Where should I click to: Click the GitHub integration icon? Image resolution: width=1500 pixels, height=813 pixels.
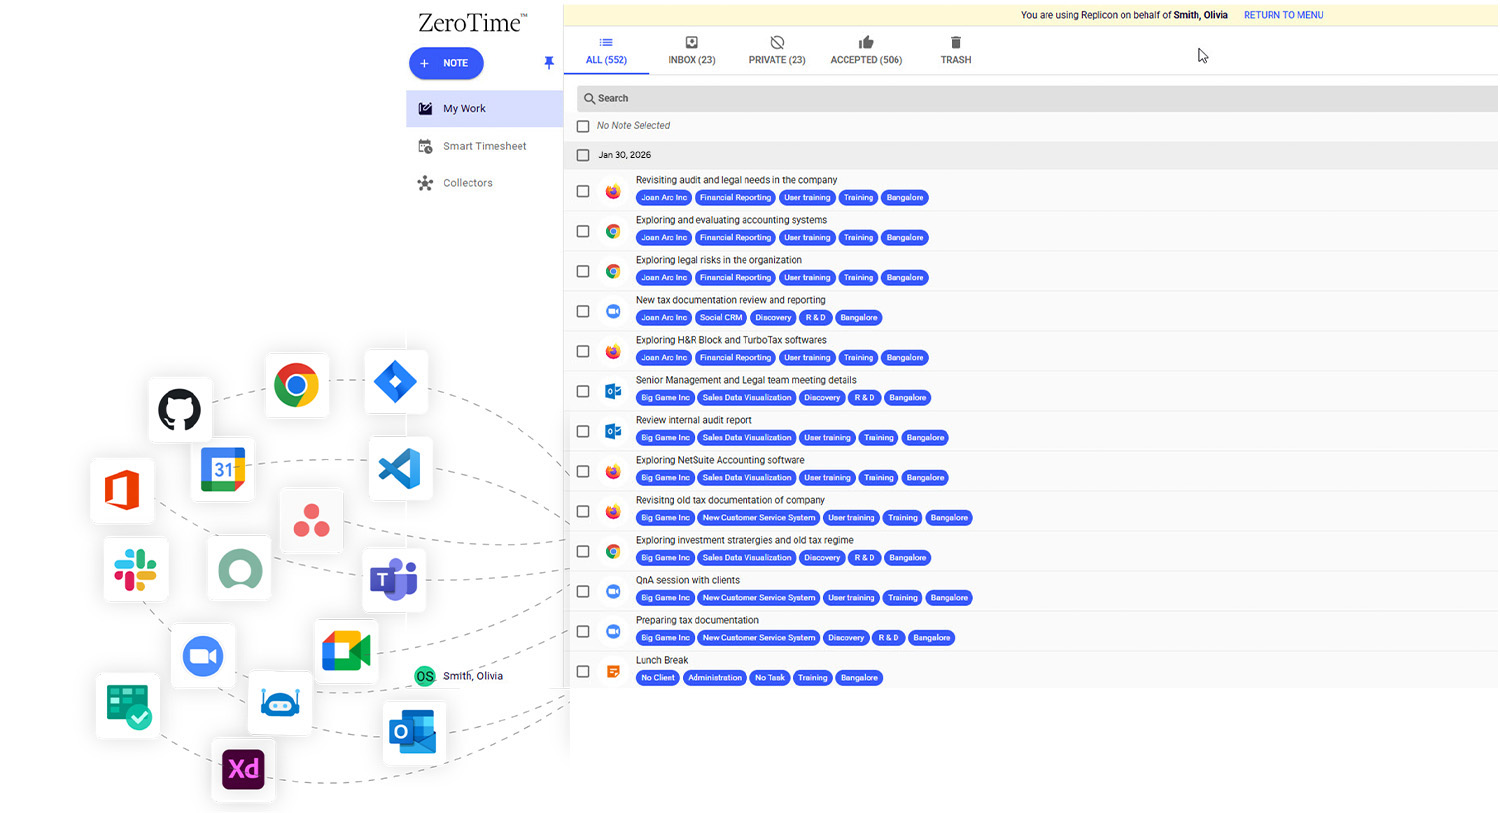pos(180,410)
